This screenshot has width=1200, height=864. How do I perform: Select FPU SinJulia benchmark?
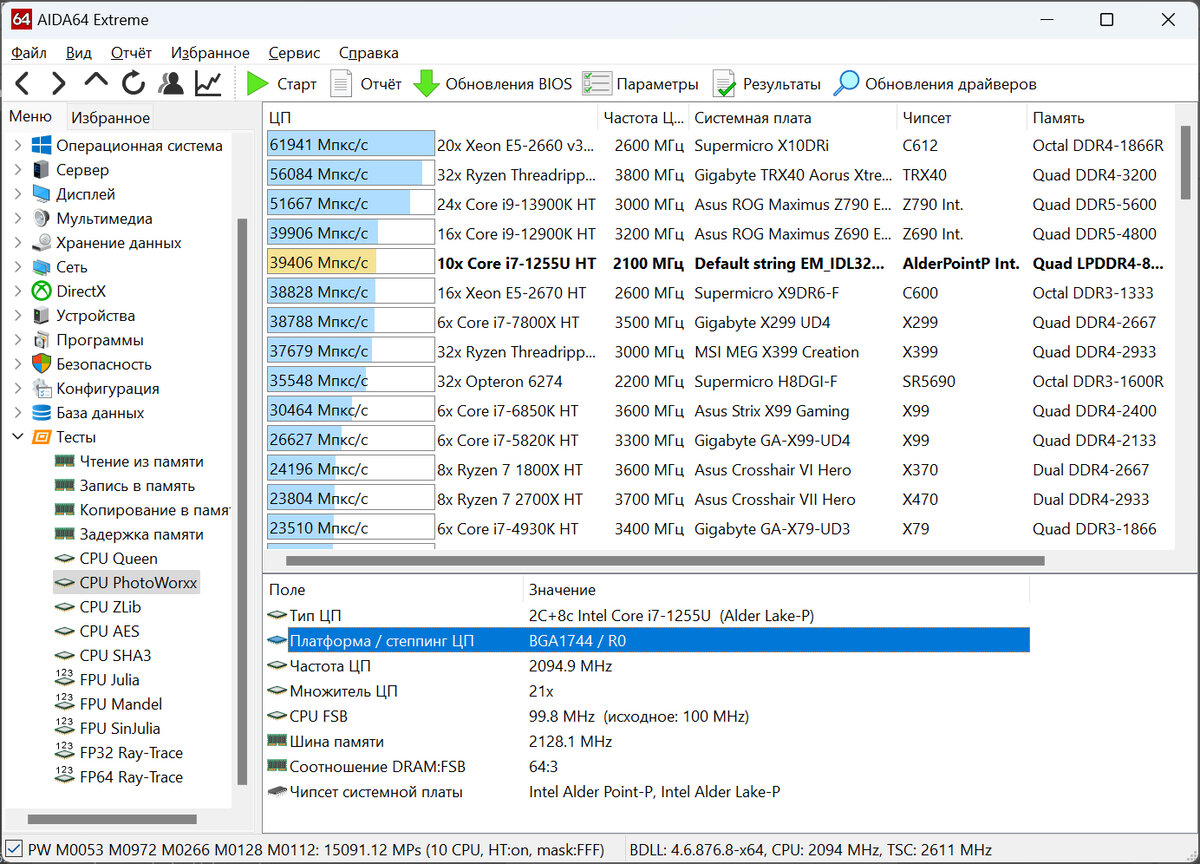tap(119, 729)
